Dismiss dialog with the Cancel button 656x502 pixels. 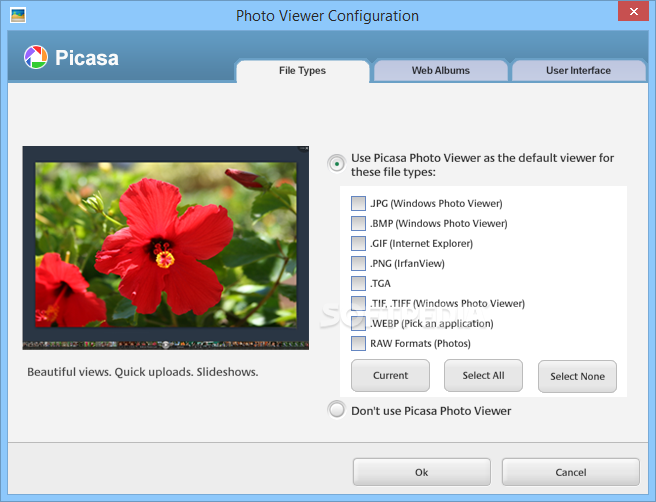coord(571,472)
